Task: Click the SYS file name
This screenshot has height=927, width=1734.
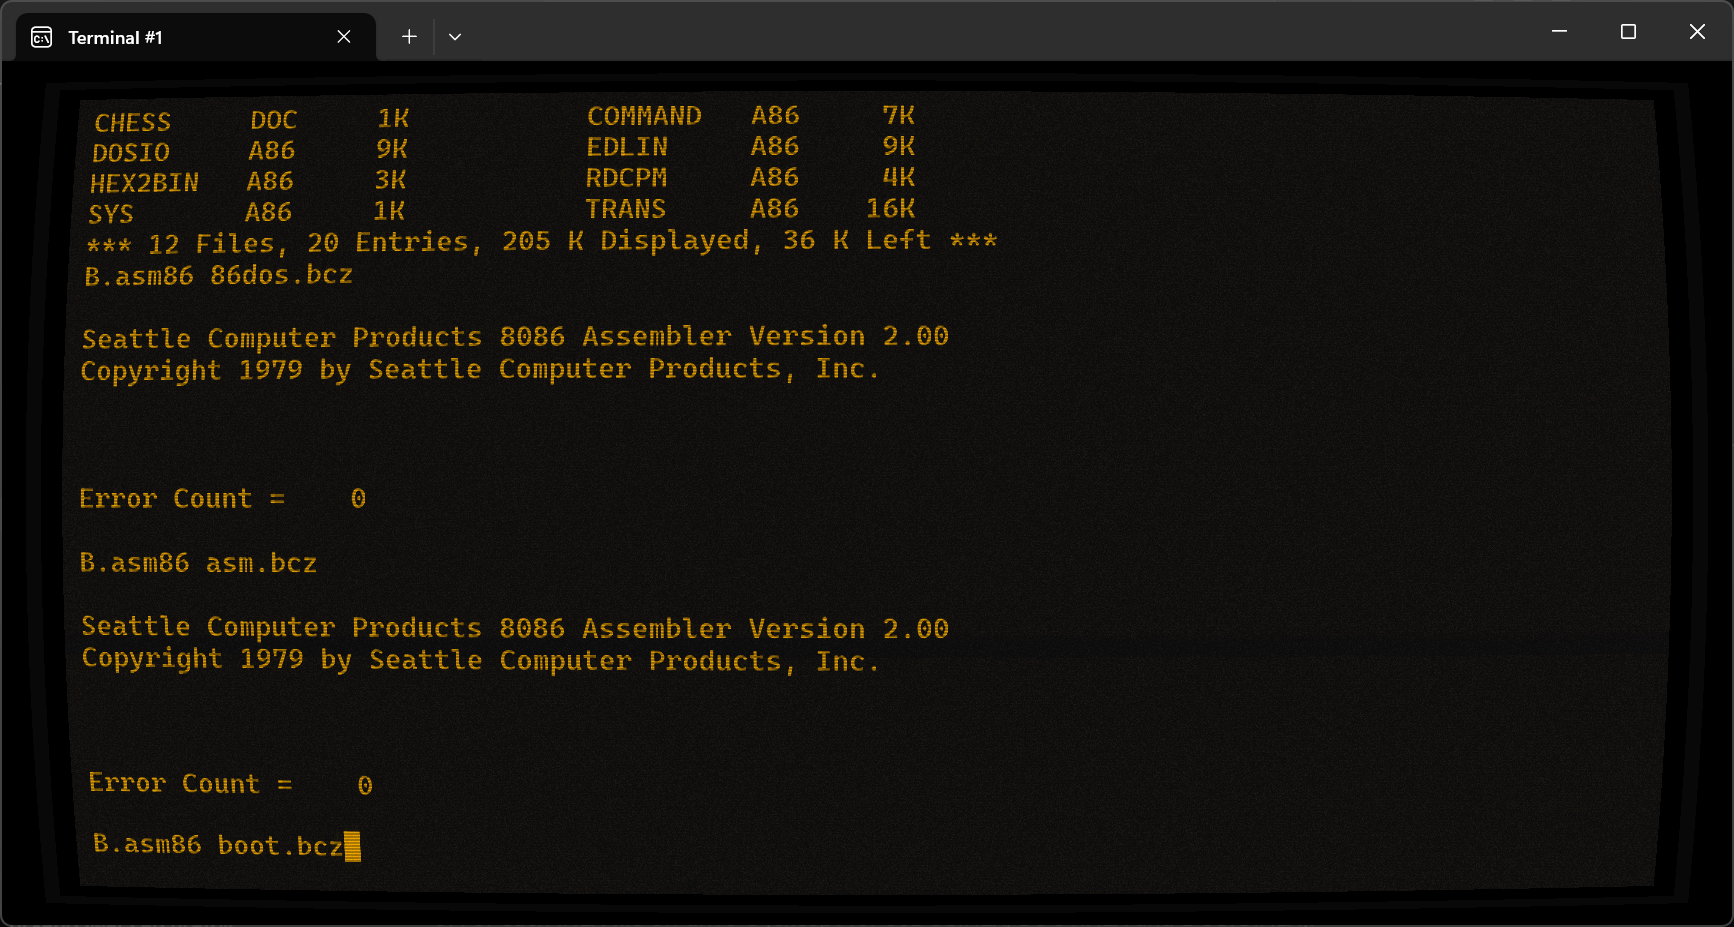Action: point(111,214)
